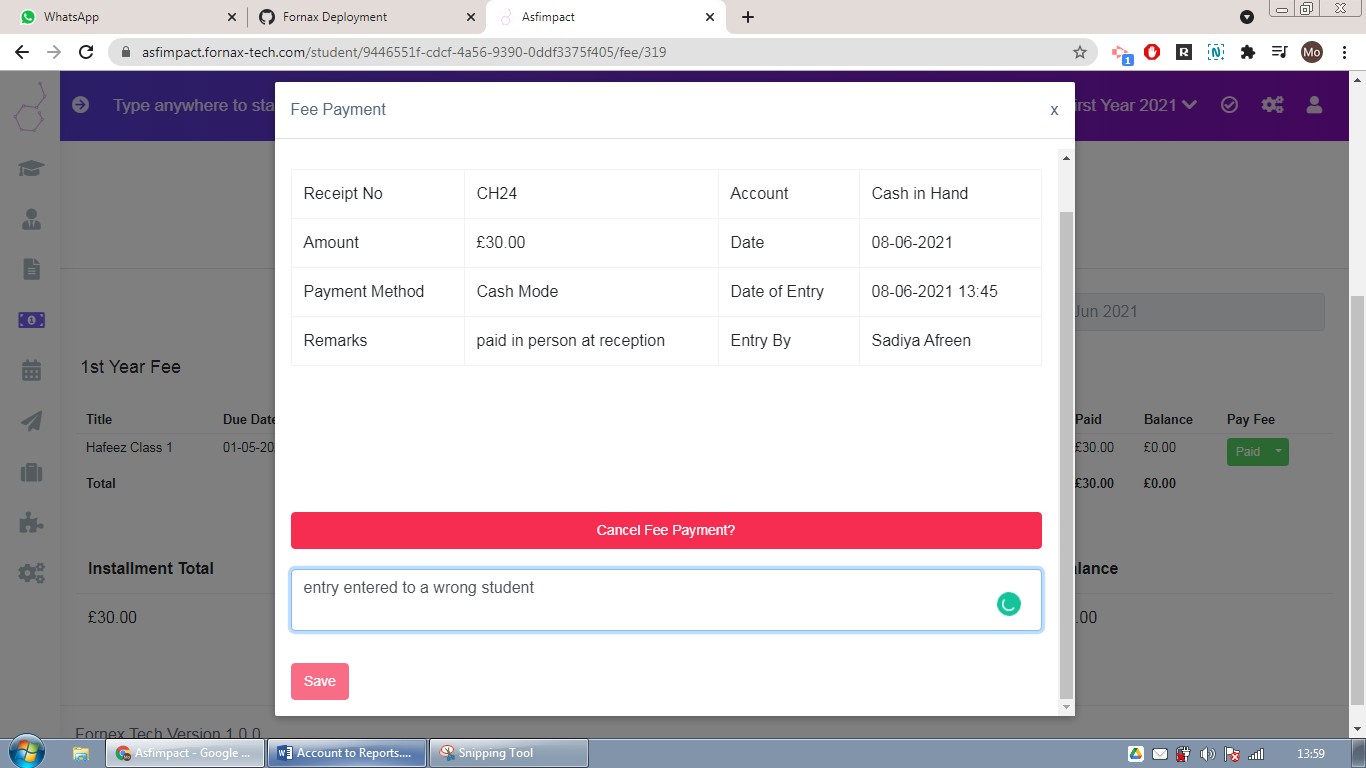Go back in browser history
Screen dimensions: 1366x768
point(22,52)
